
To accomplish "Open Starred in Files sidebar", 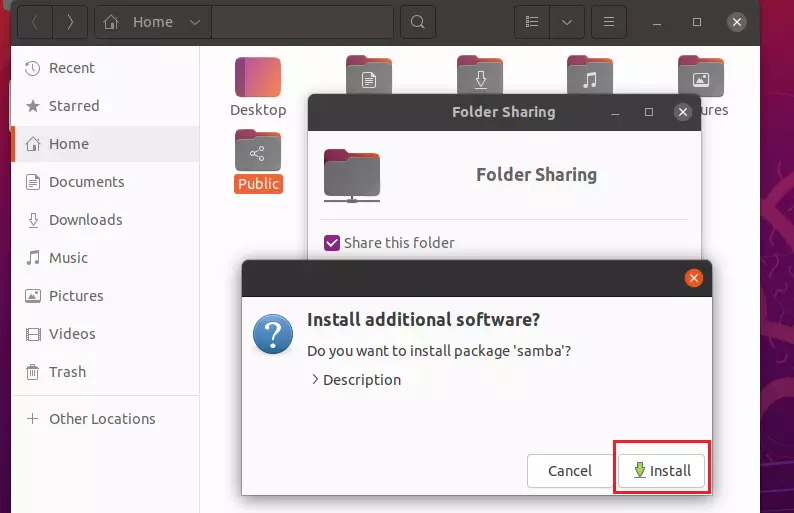I will click(x=105, y=106).
